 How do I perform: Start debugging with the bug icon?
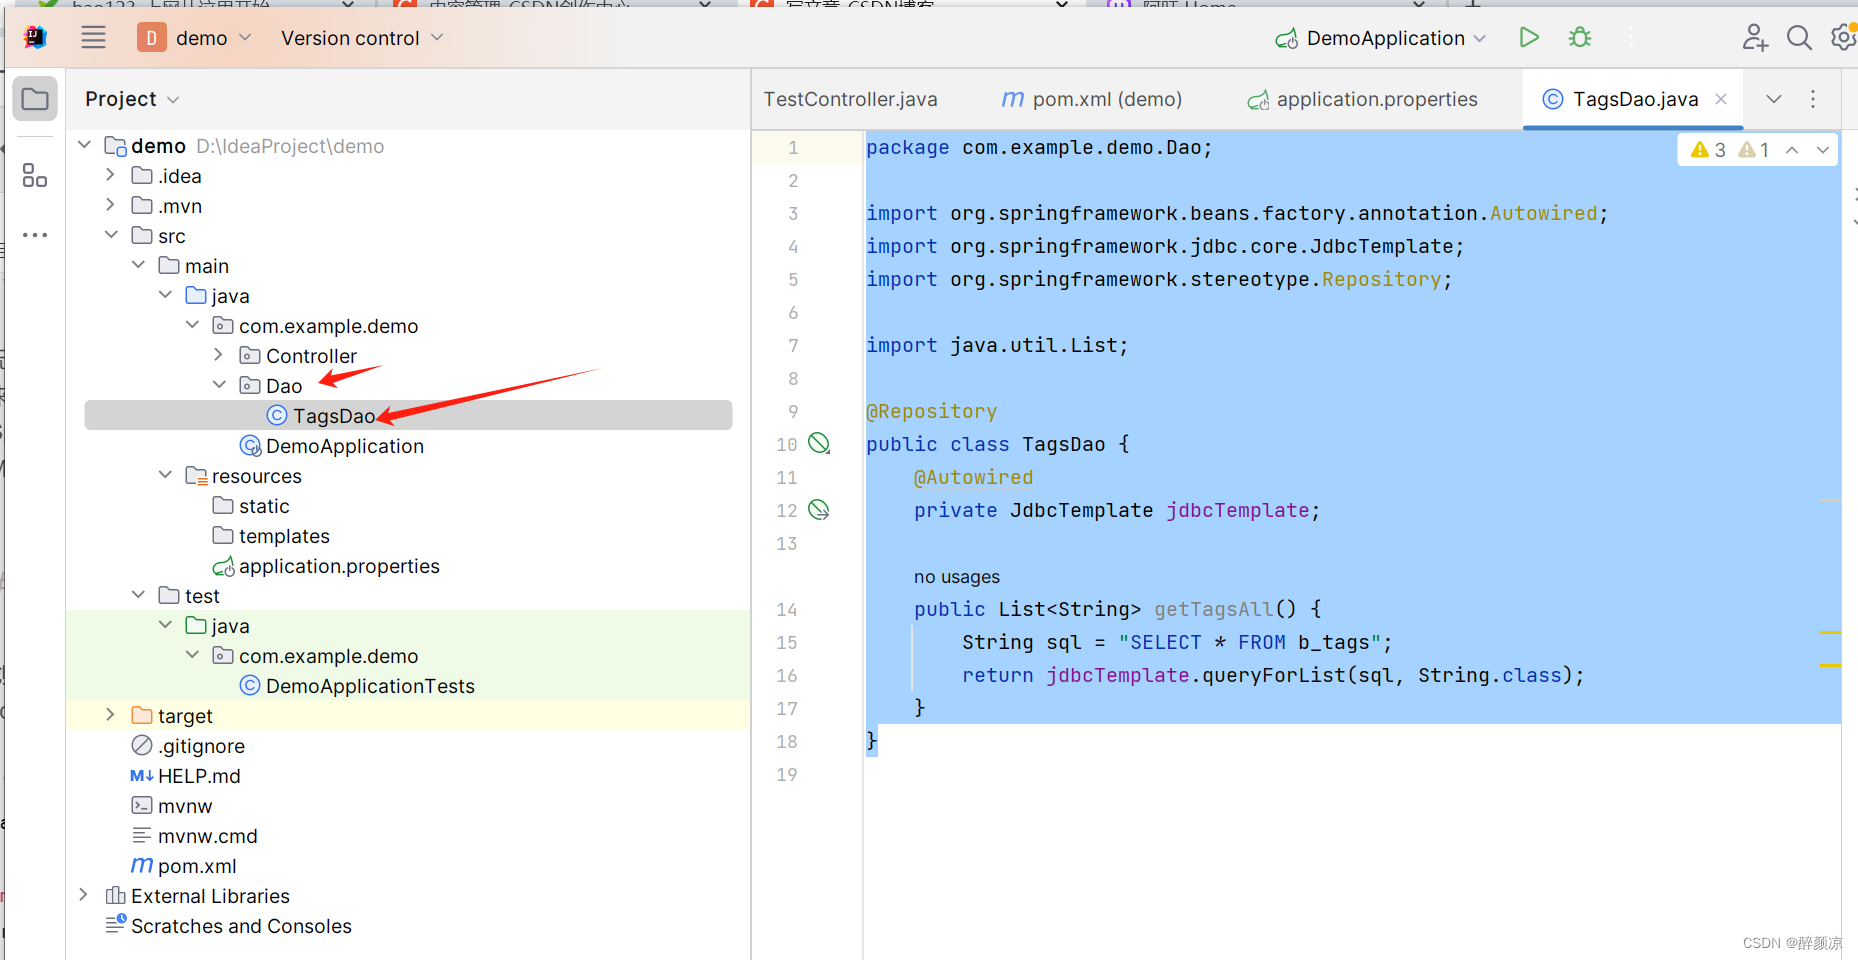1580,38
